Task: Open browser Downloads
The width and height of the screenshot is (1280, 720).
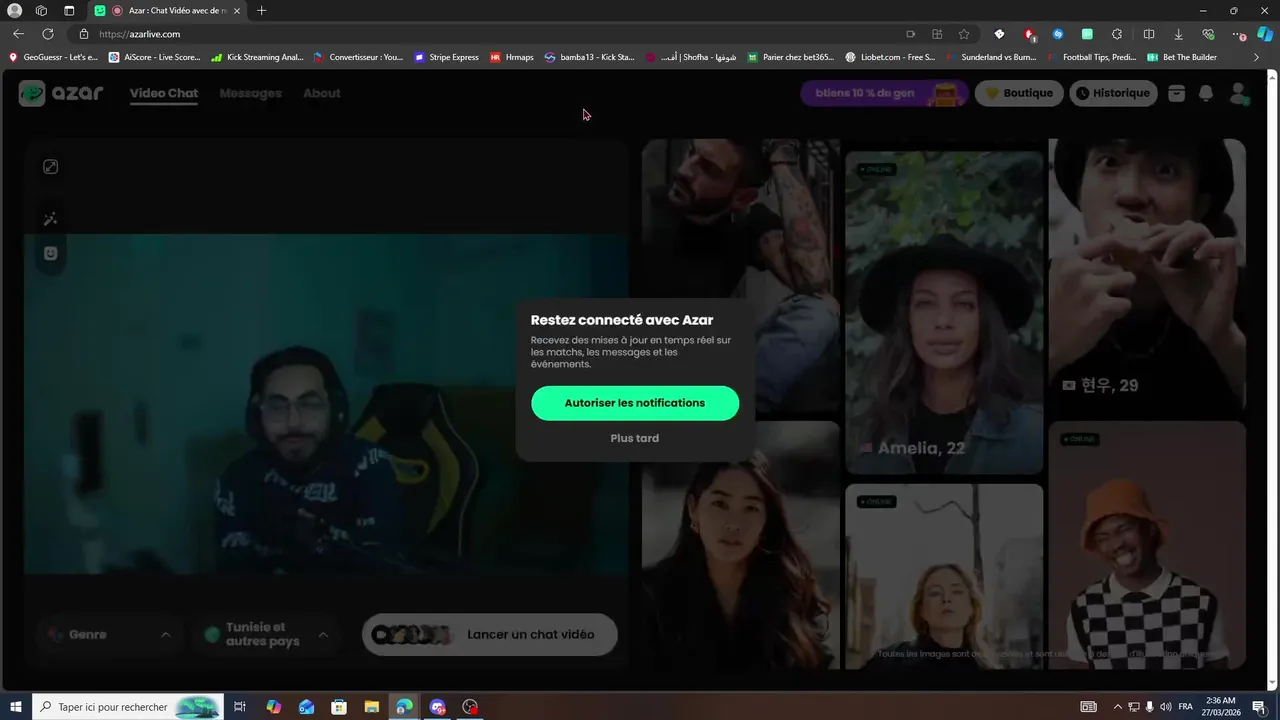Action: click(1178, 34)
